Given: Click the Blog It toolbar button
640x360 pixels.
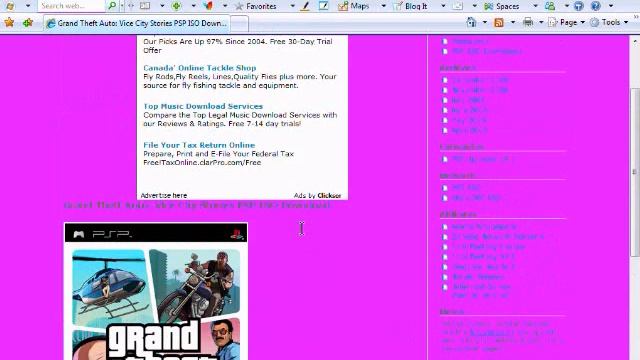Looking at the screenshot, I should tap(410, 6).
